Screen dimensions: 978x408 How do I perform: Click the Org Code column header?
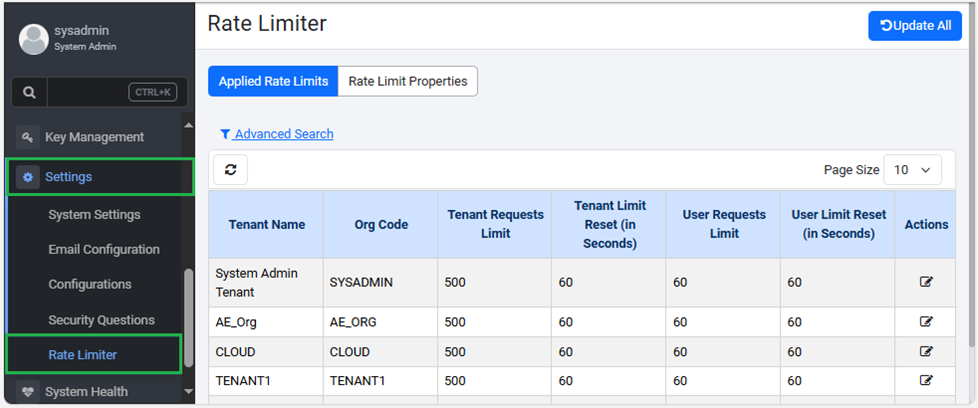pyautogui.click(x=381, y=225)
